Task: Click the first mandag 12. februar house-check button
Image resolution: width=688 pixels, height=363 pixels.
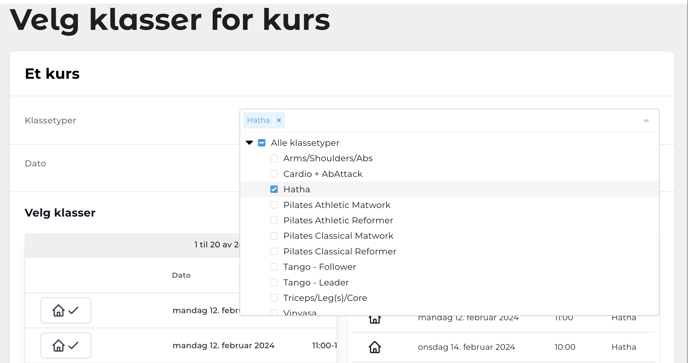Action: [66, 310]
